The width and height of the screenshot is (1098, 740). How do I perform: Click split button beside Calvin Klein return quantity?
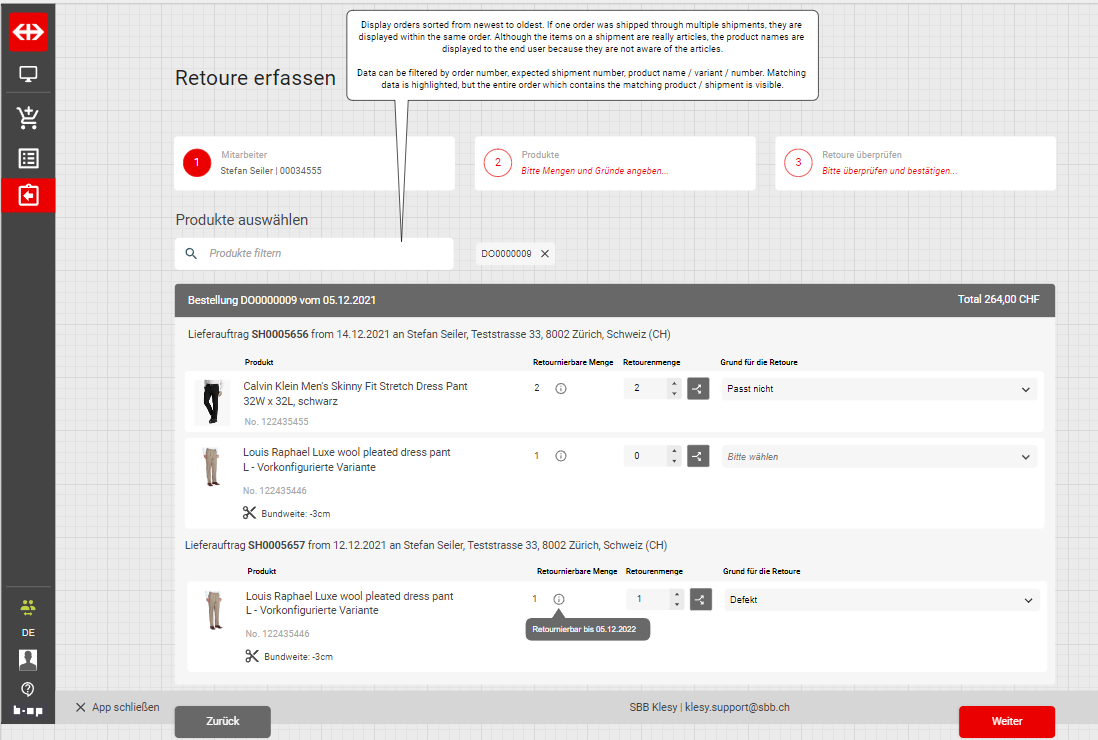(698, 388)
